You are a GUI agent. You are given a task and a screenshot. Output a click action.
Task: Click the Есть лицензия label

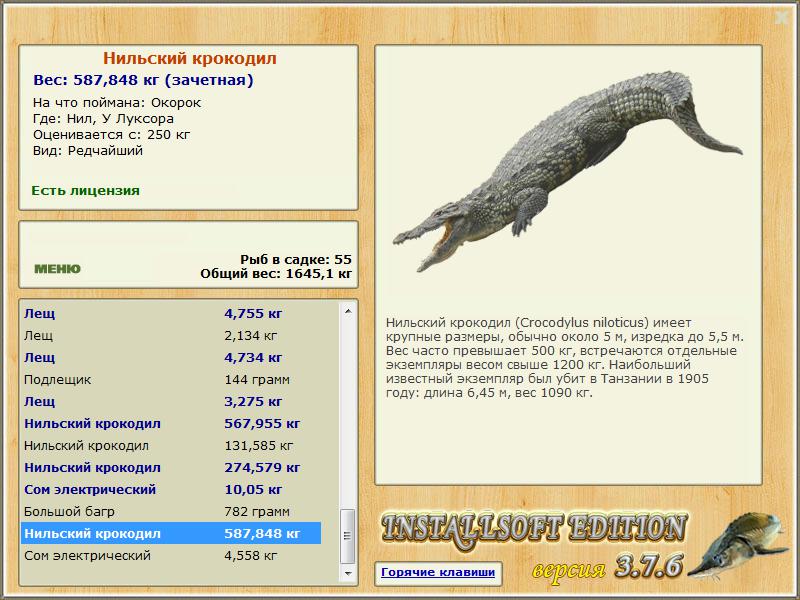point(85,190)
